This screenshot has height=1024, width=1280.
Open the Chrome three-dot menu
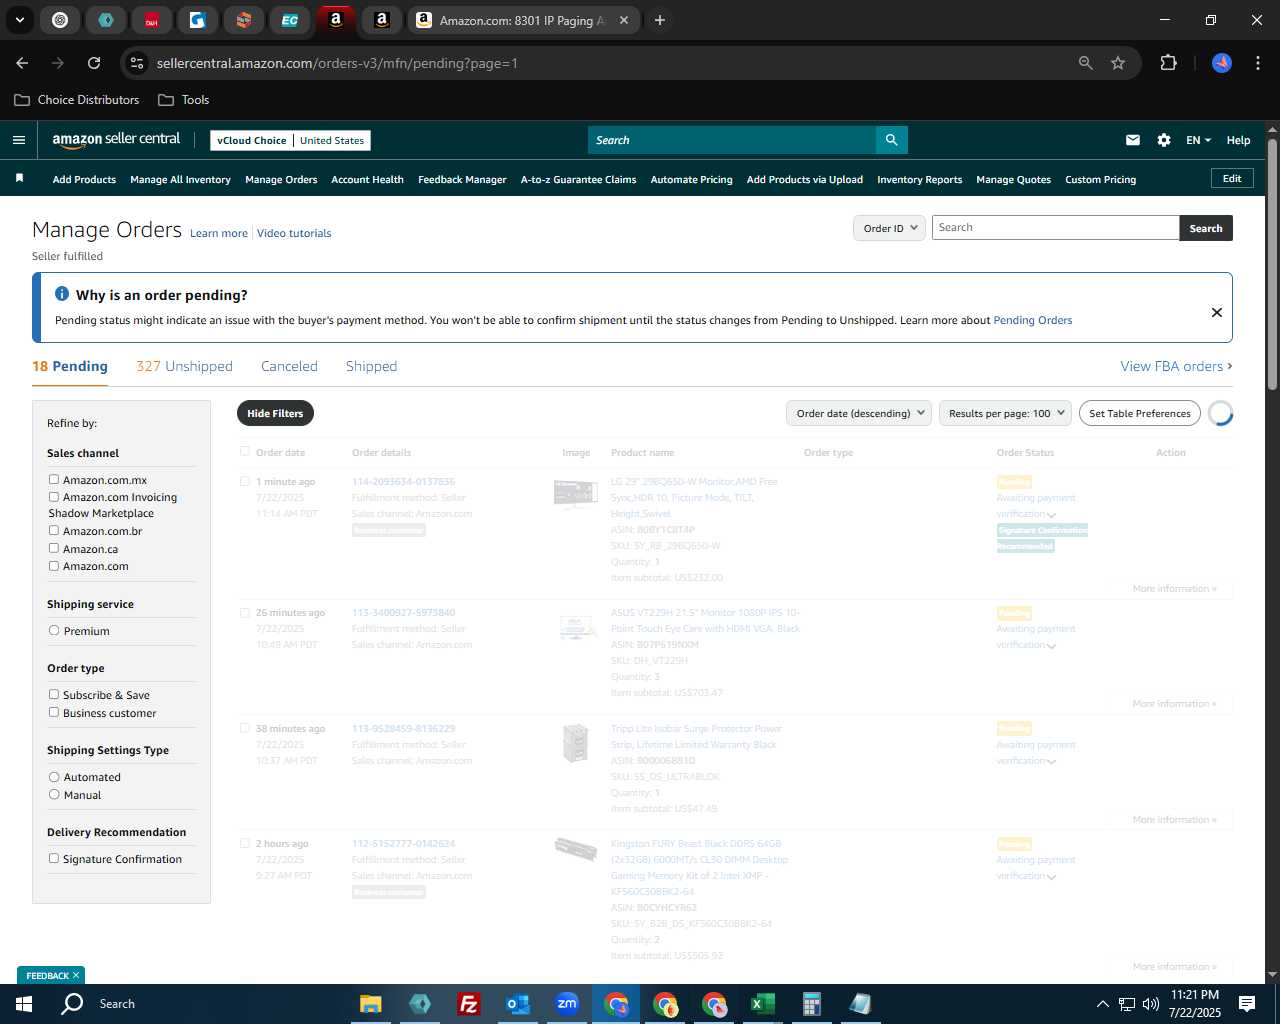tap(1256, 63)
